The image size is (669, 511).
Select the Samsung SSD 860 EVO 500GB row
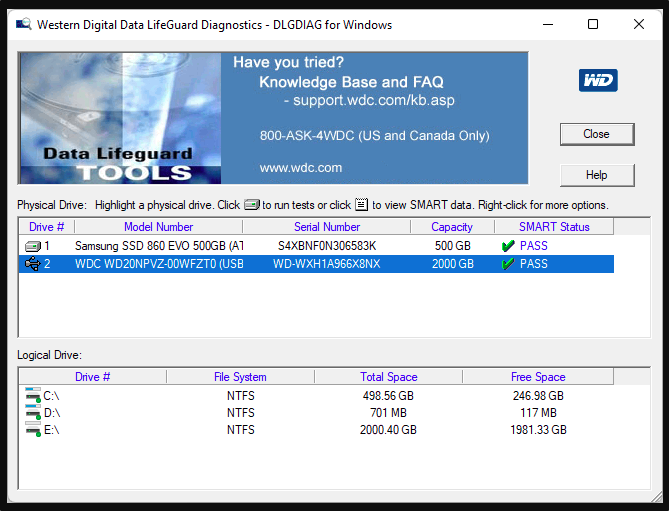pos(317,246)
